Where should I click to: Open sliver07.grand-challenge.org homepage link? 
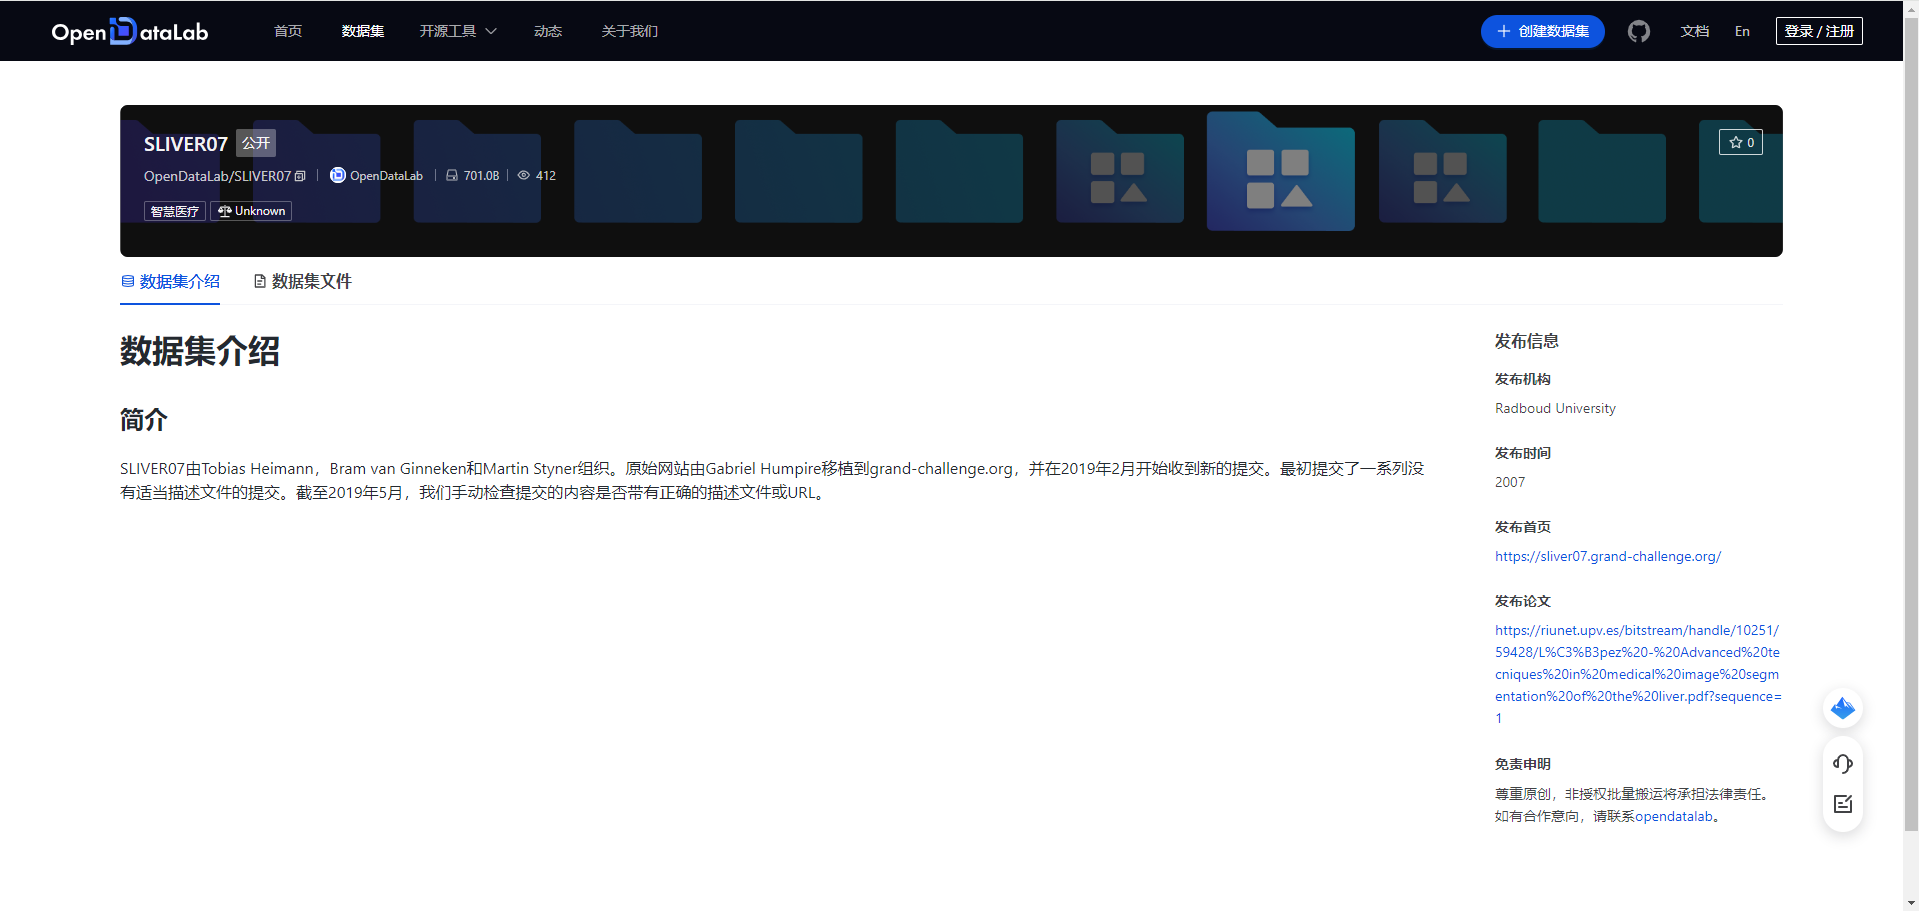[x=1608, y=556]
